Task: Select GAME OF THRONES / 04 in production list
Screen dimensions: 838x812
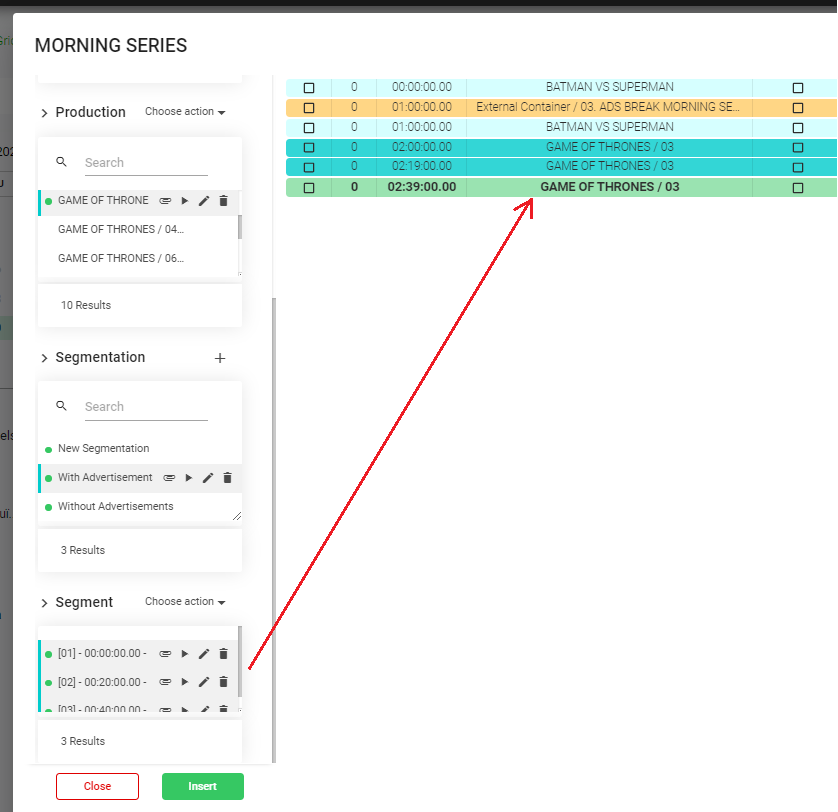Action: click(120, 230)
